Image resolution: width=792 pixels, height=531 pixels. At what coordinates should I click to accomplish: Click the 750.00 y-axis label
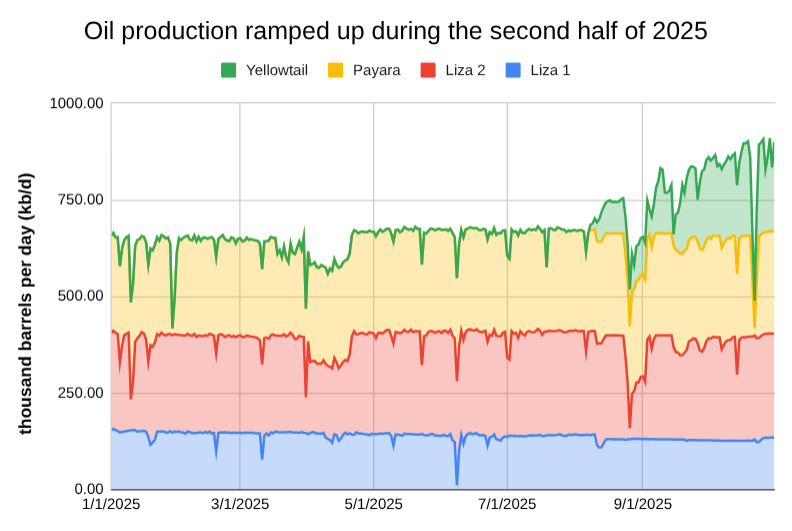coord(80,200)
